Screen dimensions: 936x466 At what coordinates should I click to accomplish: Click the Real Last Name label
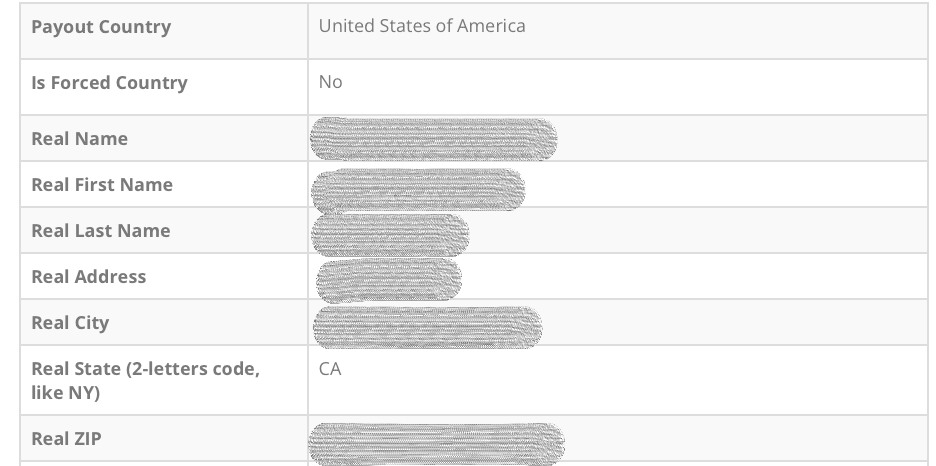coord(101,231)
